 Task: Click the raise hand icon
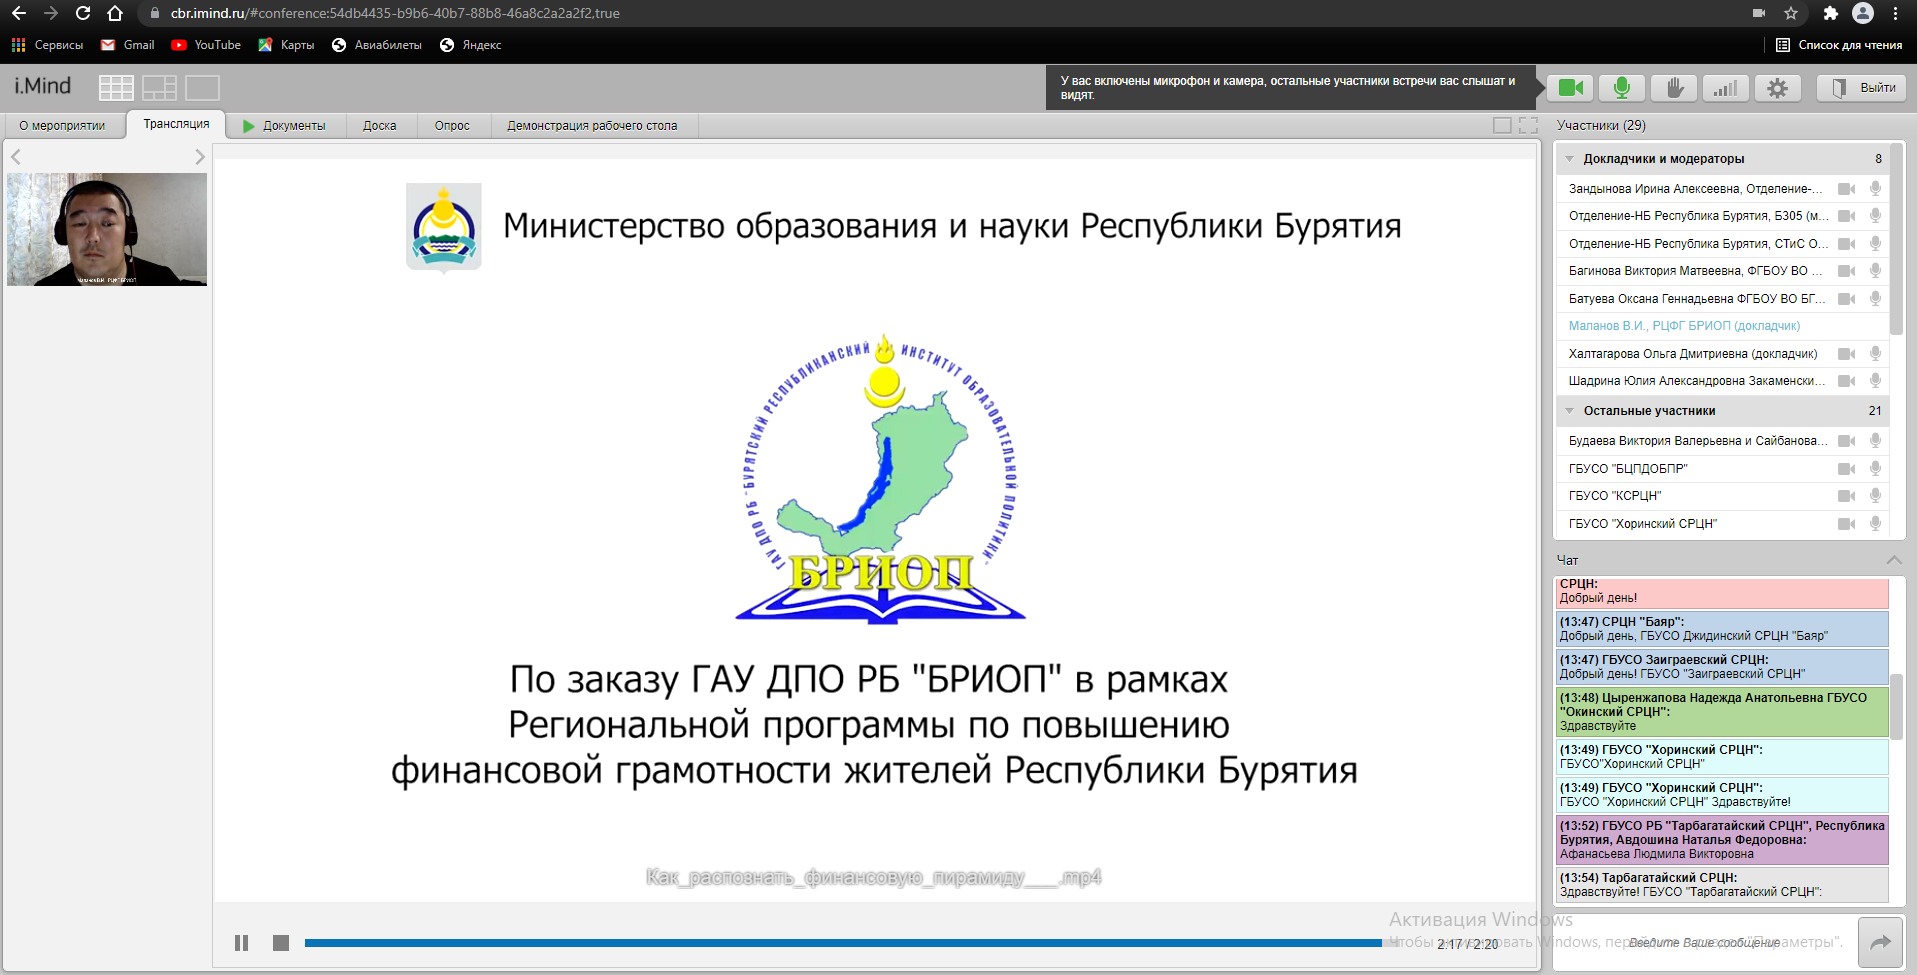pos(1674,88)
